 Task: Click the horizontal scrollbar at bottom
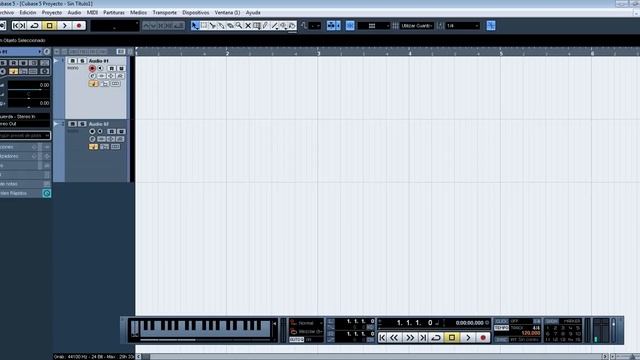tap(371, 357)
